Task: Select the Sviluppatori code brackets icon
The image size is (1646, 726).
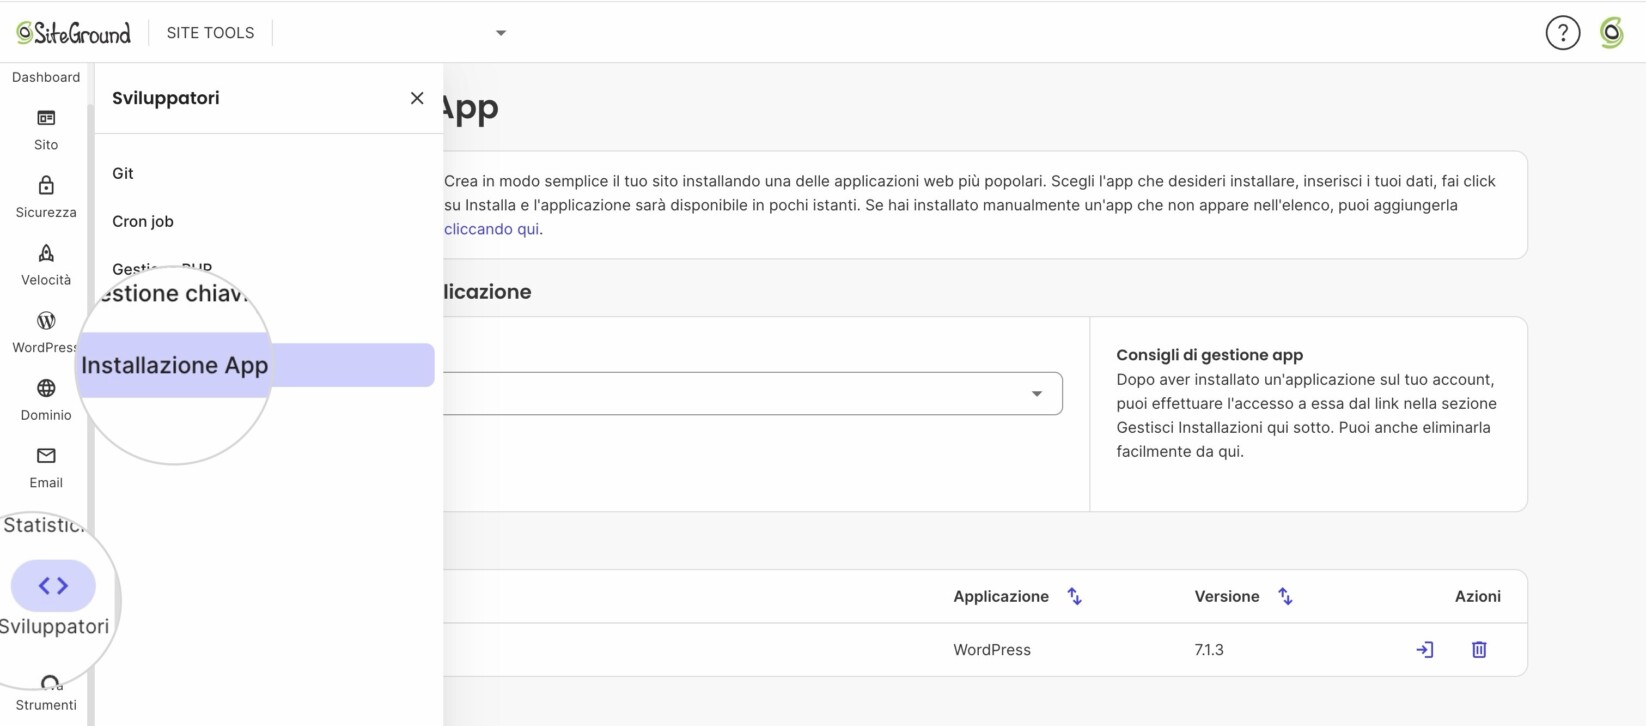Action: click(53, 586)
